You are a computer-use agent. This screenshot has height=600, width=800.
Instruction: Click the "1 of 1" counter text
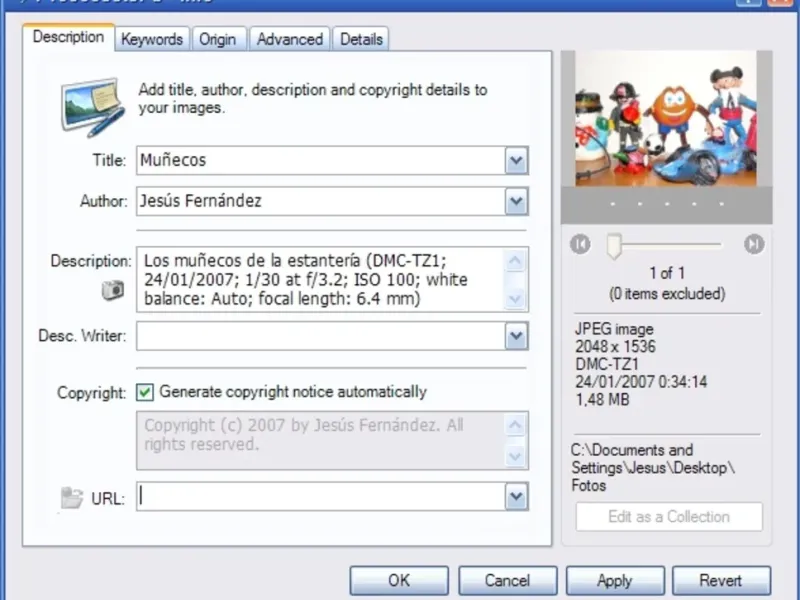[x=667, y=273]
